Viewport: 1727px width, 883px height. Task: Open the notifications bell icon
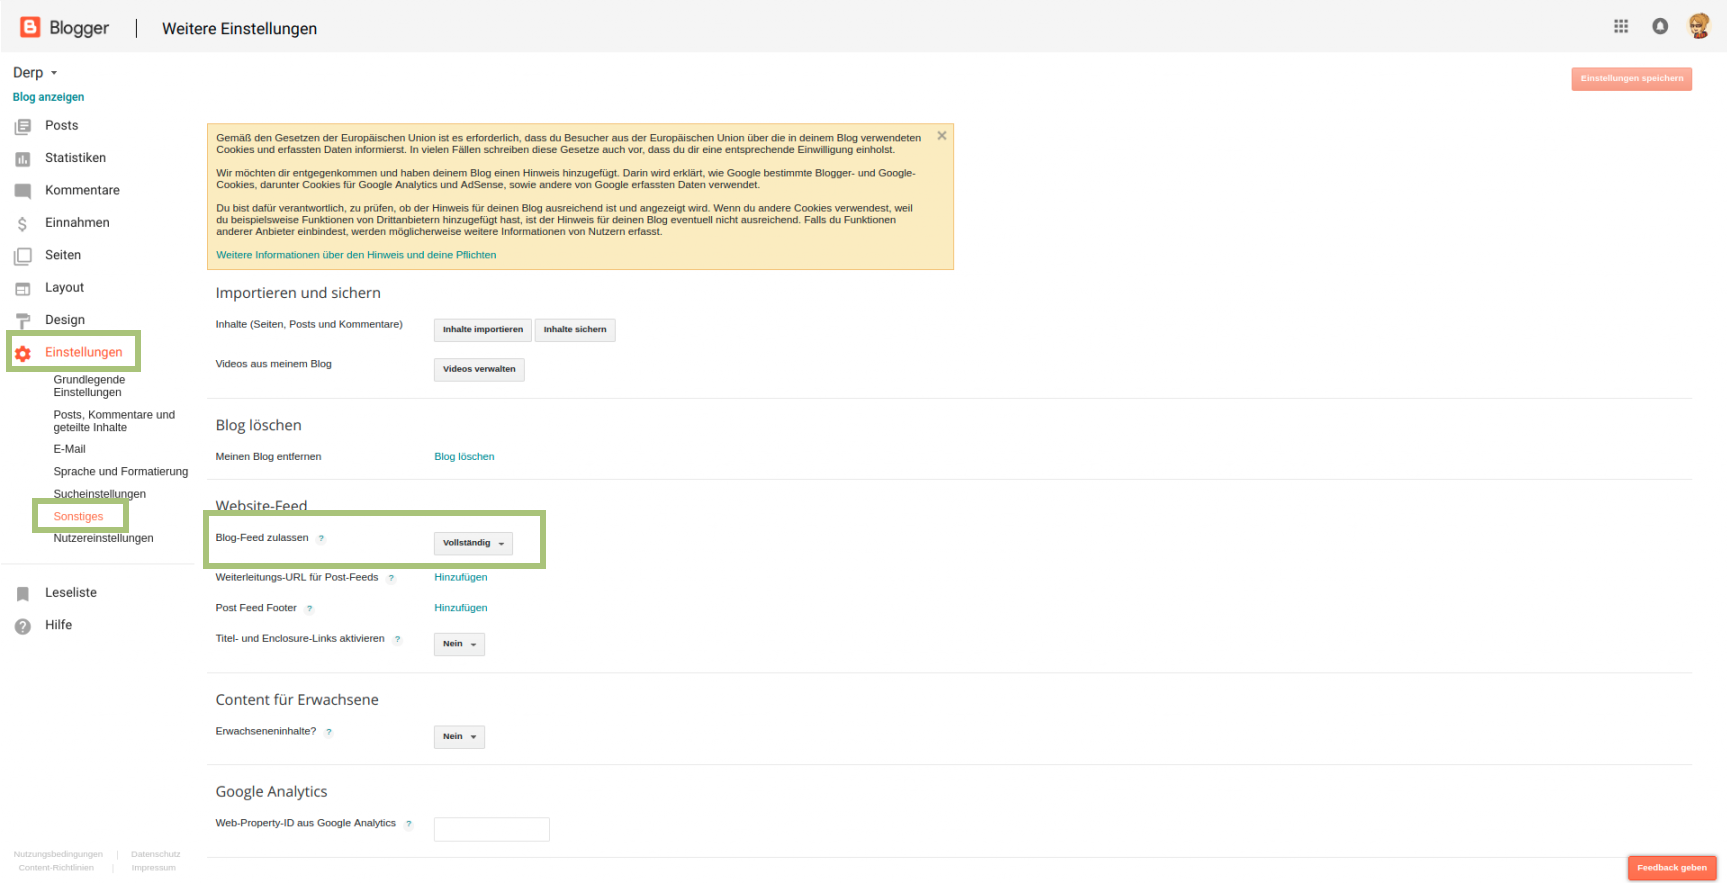[1660, 27]
